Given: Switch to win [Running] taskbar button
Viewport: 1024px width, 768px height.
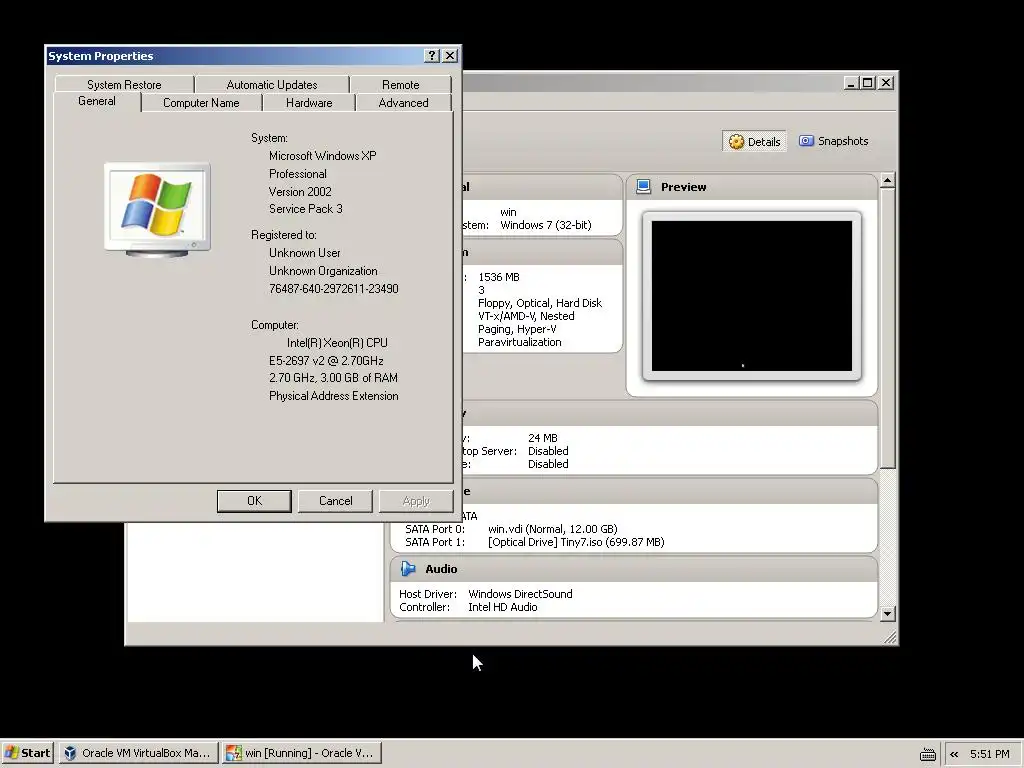Looking at the screenshot, I should 301,753.
